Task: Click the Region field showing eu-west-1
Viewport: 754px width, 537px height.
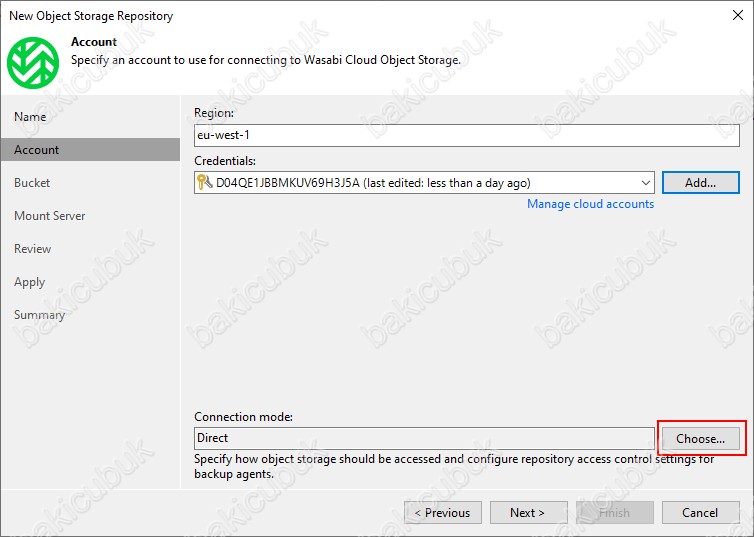Action: 466,136
